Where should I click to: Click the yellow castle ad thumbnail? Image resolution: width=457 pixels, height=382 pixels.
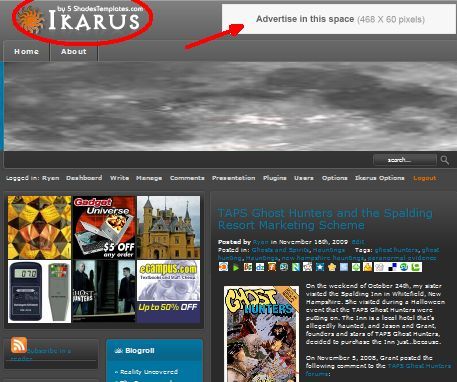(168, 227)
